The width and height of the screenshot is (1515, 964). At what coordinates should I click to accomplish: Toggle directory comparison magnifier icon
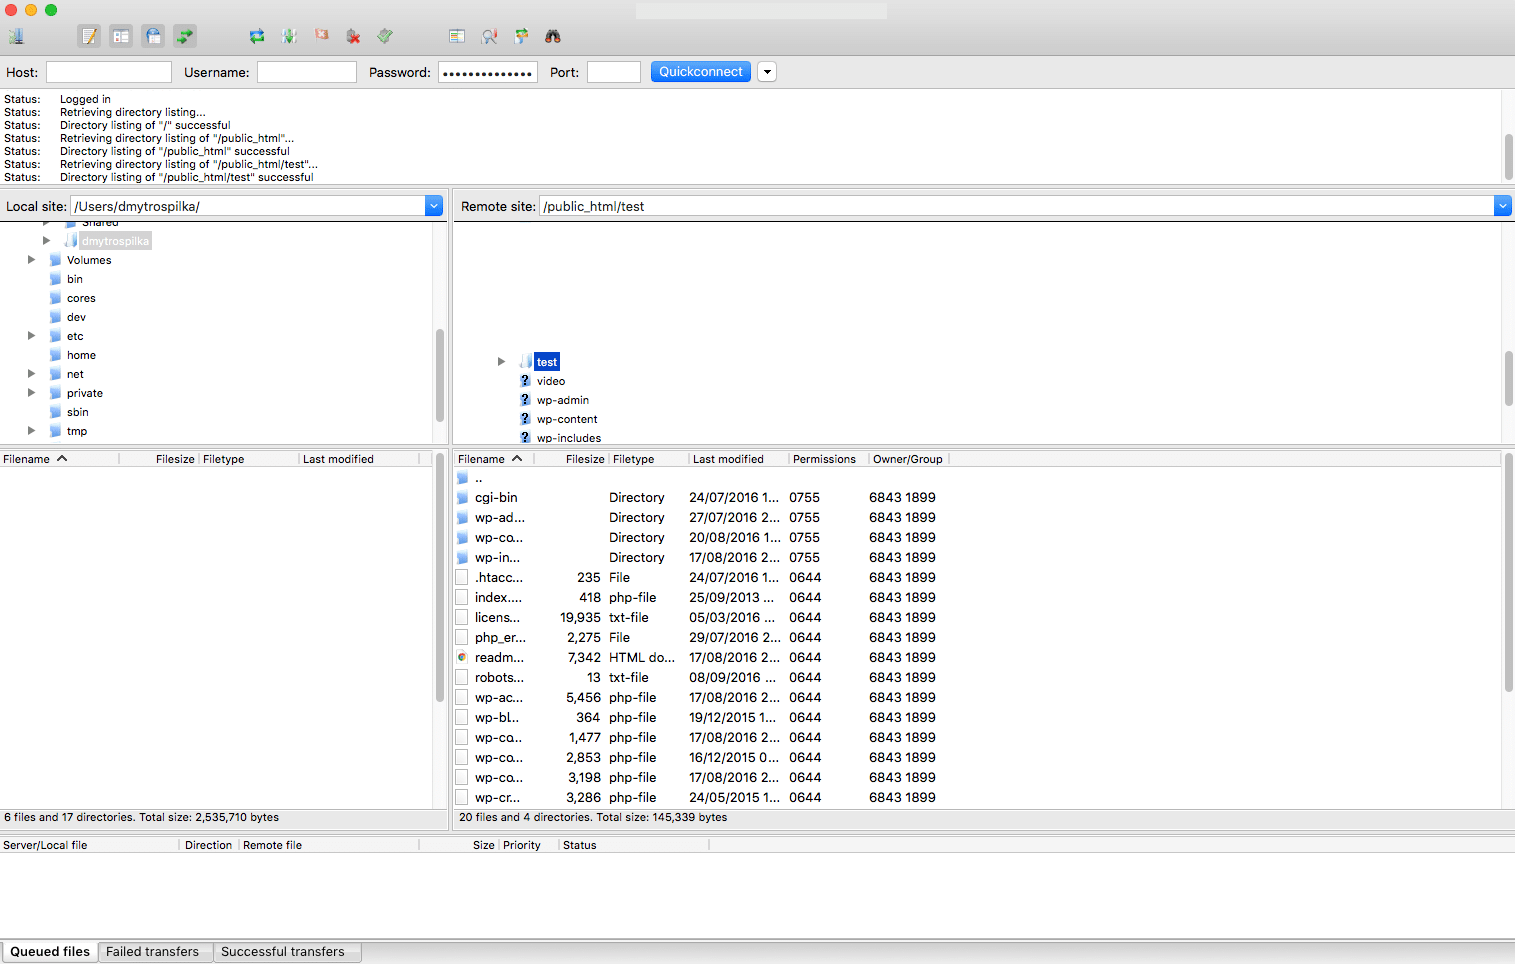coord(489,36)
